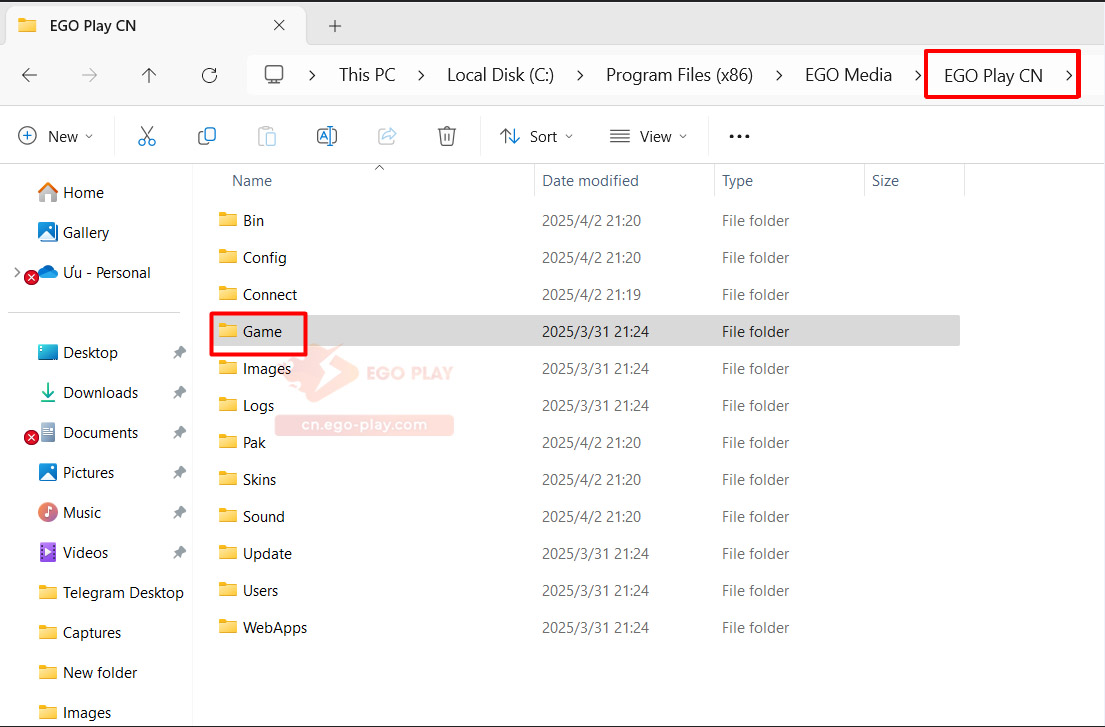Open the Sort options dropdown
The image size is (1105, 727).
536,136
